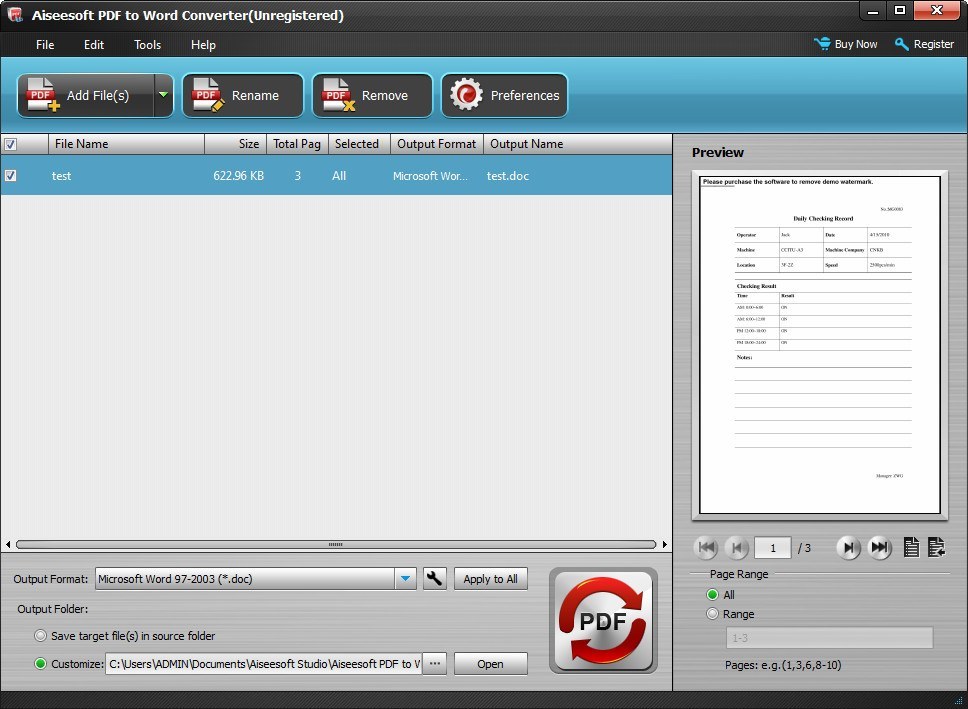Click the big PDF convert start button

point(603,620)
